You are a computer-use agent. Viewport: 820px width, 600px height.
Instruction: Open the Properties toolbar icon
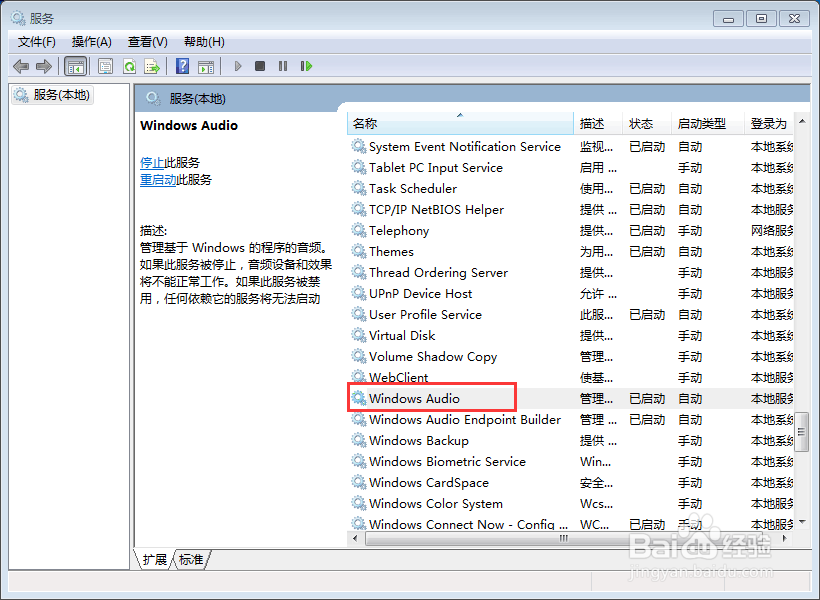(x=106, y=66)
